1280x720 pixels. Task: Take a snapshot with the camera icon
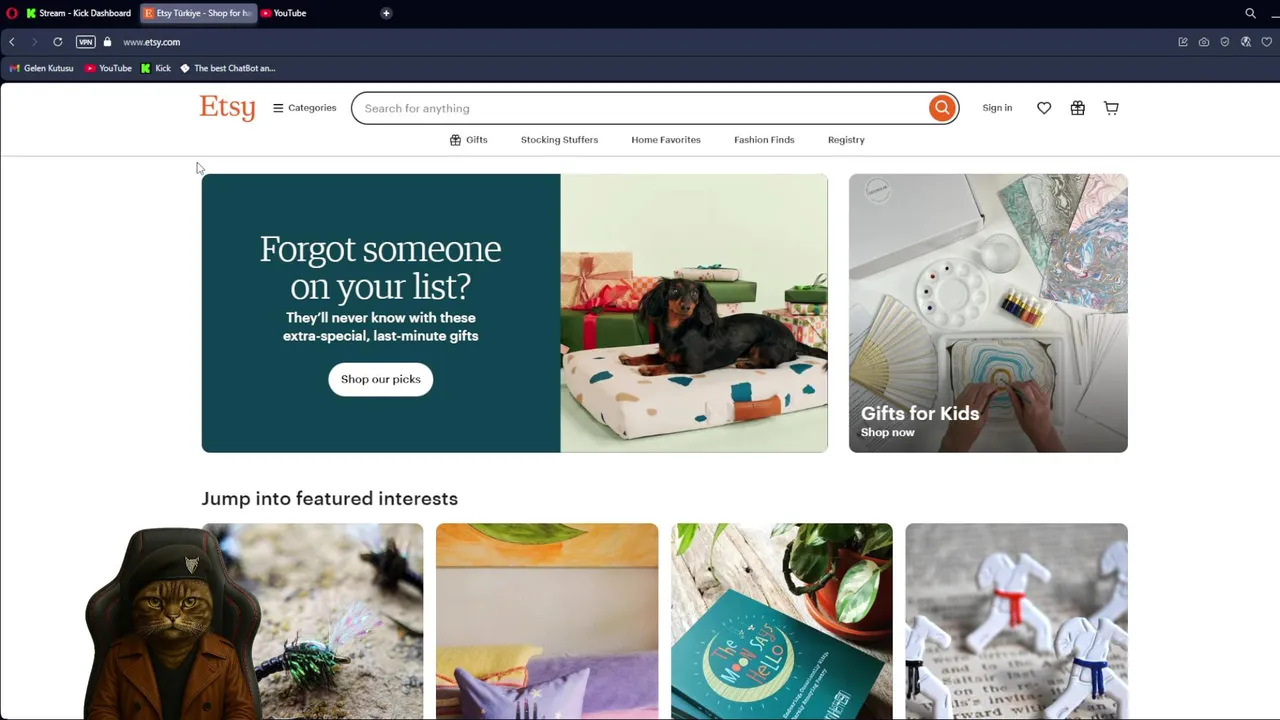coord(1204,42)
